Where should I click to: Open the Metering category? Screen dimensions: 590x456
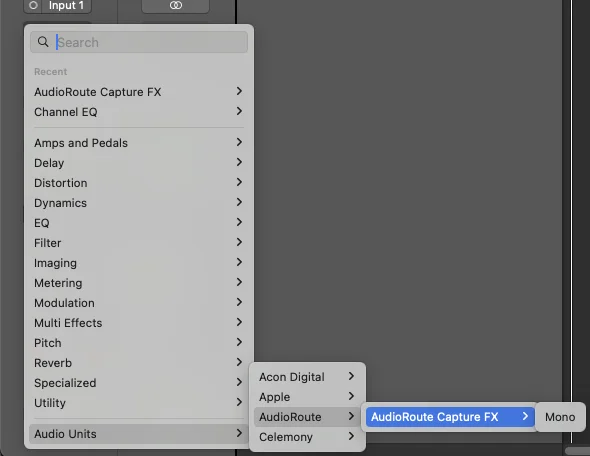click(x=139, y=283)
